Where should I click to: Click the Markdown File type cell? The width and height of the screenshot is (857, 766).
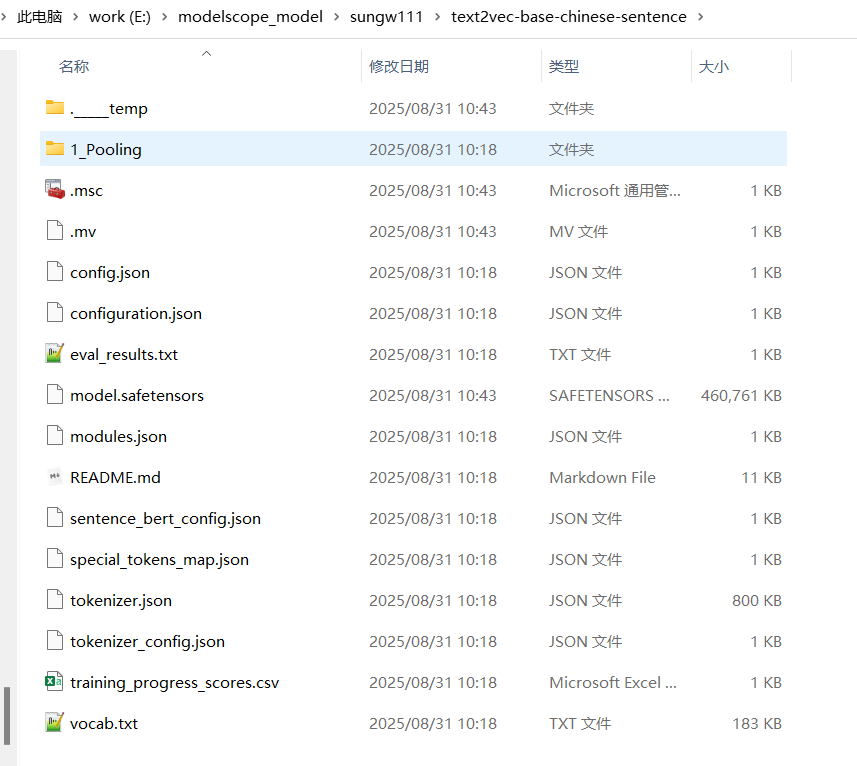point(602,478)
